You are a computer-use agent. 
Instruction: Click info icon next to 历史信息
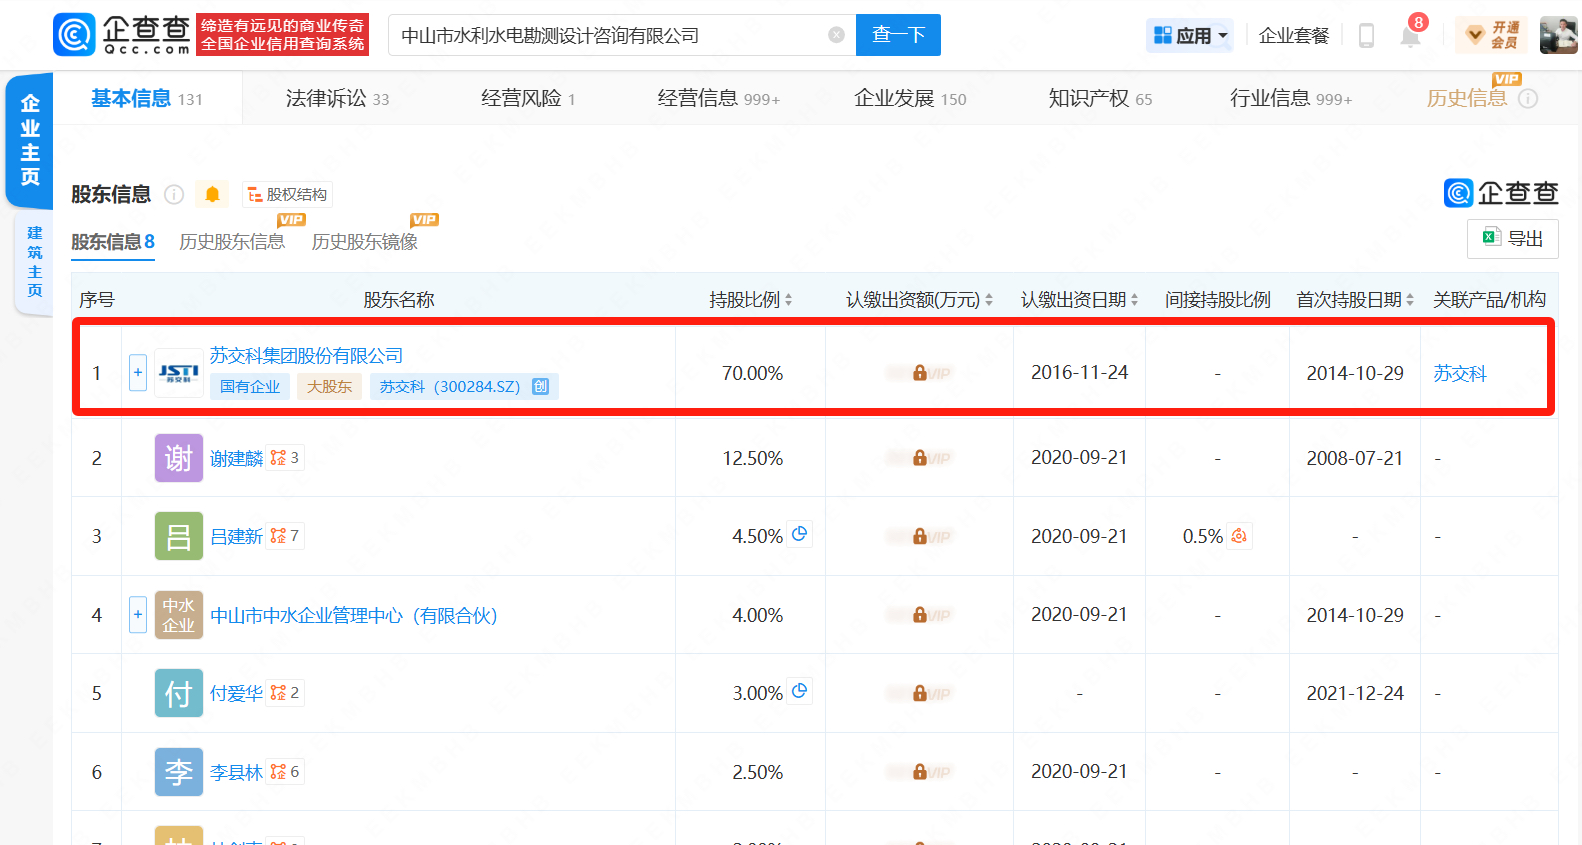(1528, 98)
